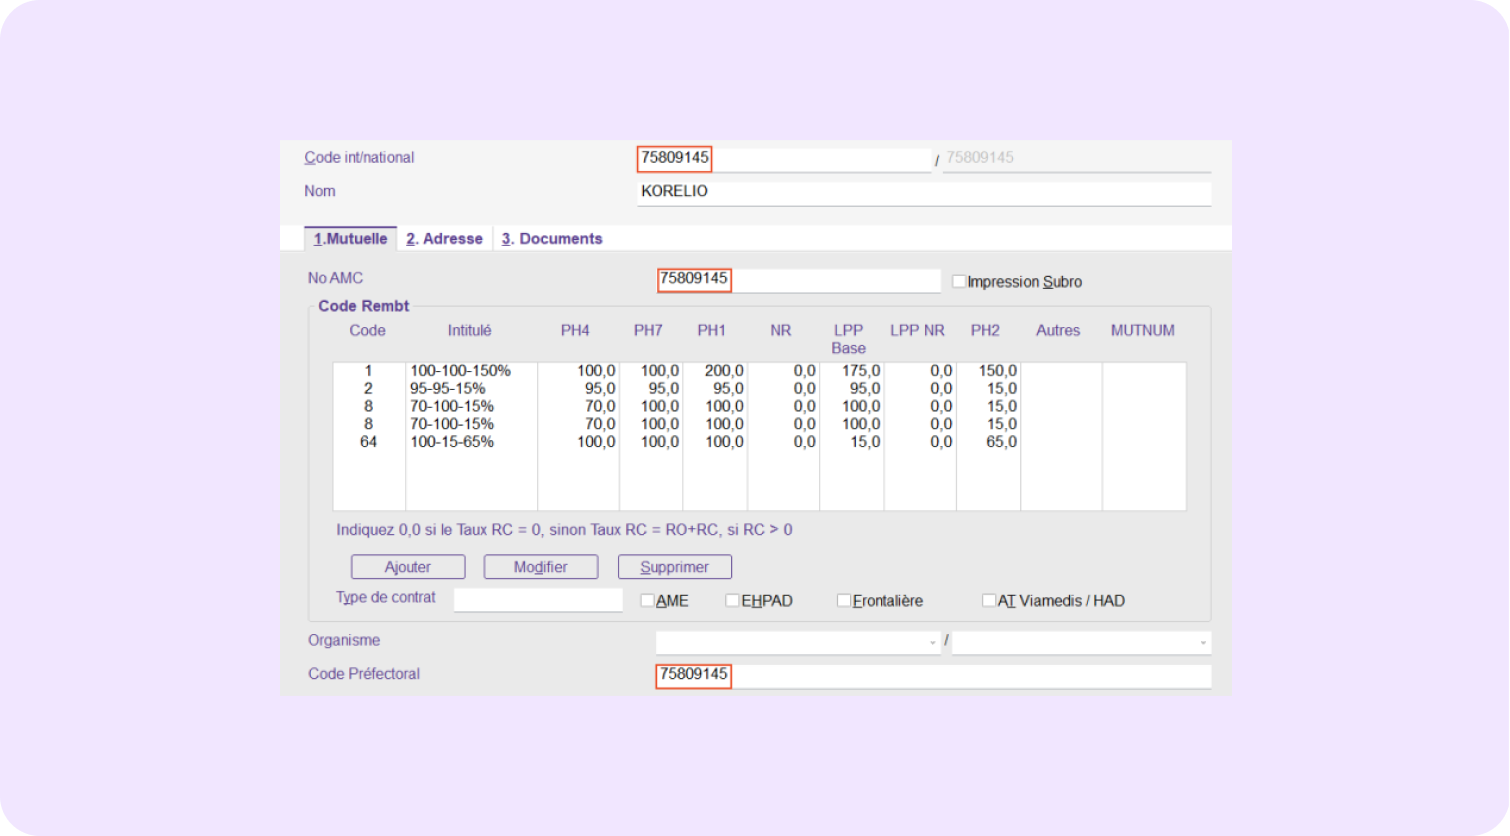The height and width of the screenshot is (836, 1510).
Task: Enable AT Viamedis / HAD checkbox
Action: (989, 601)
